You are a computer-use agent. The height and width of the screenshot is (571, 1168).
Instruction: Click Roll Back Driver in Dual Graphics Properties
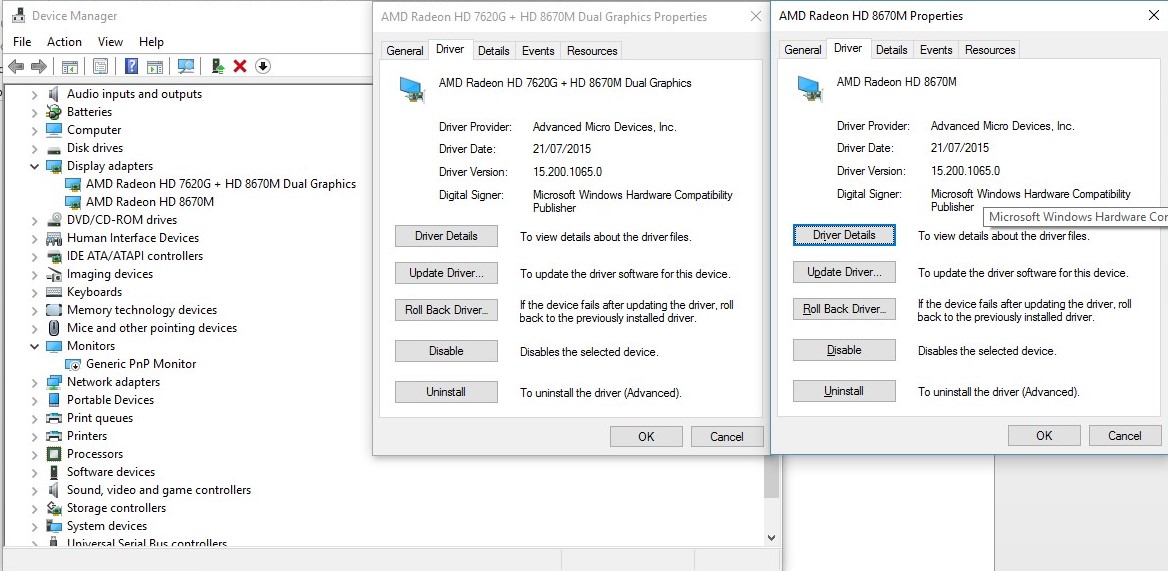(446, 310)
